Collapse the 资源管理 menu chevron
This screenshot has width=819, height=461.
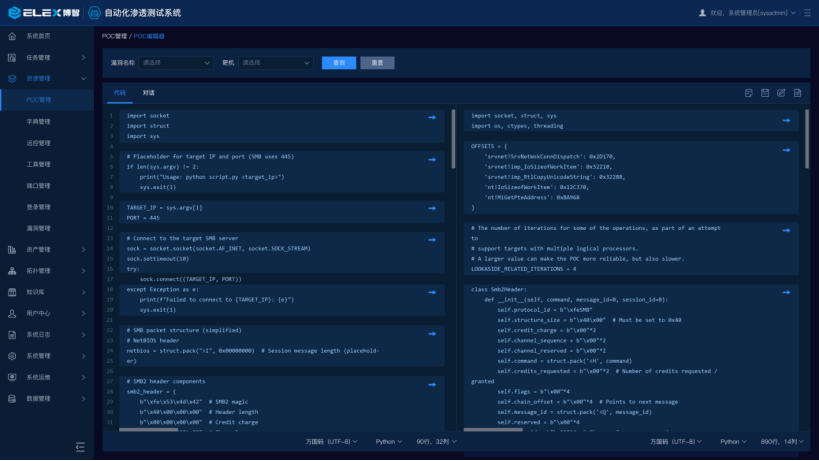pyautogui.click(x=84, y=79)
